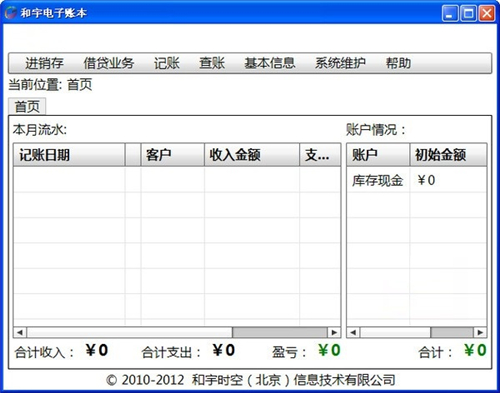
Task: Click the narrow blank column header beside 记账日期
Action: coord(133,155)
